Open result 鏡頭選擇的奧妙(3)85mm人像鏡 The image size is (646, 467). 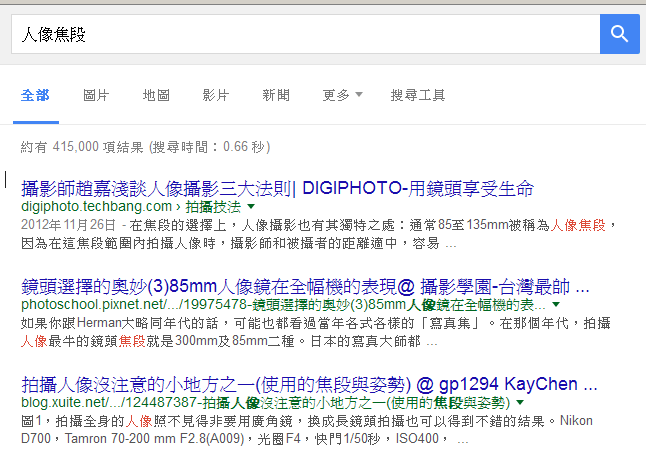pos(305,287)
